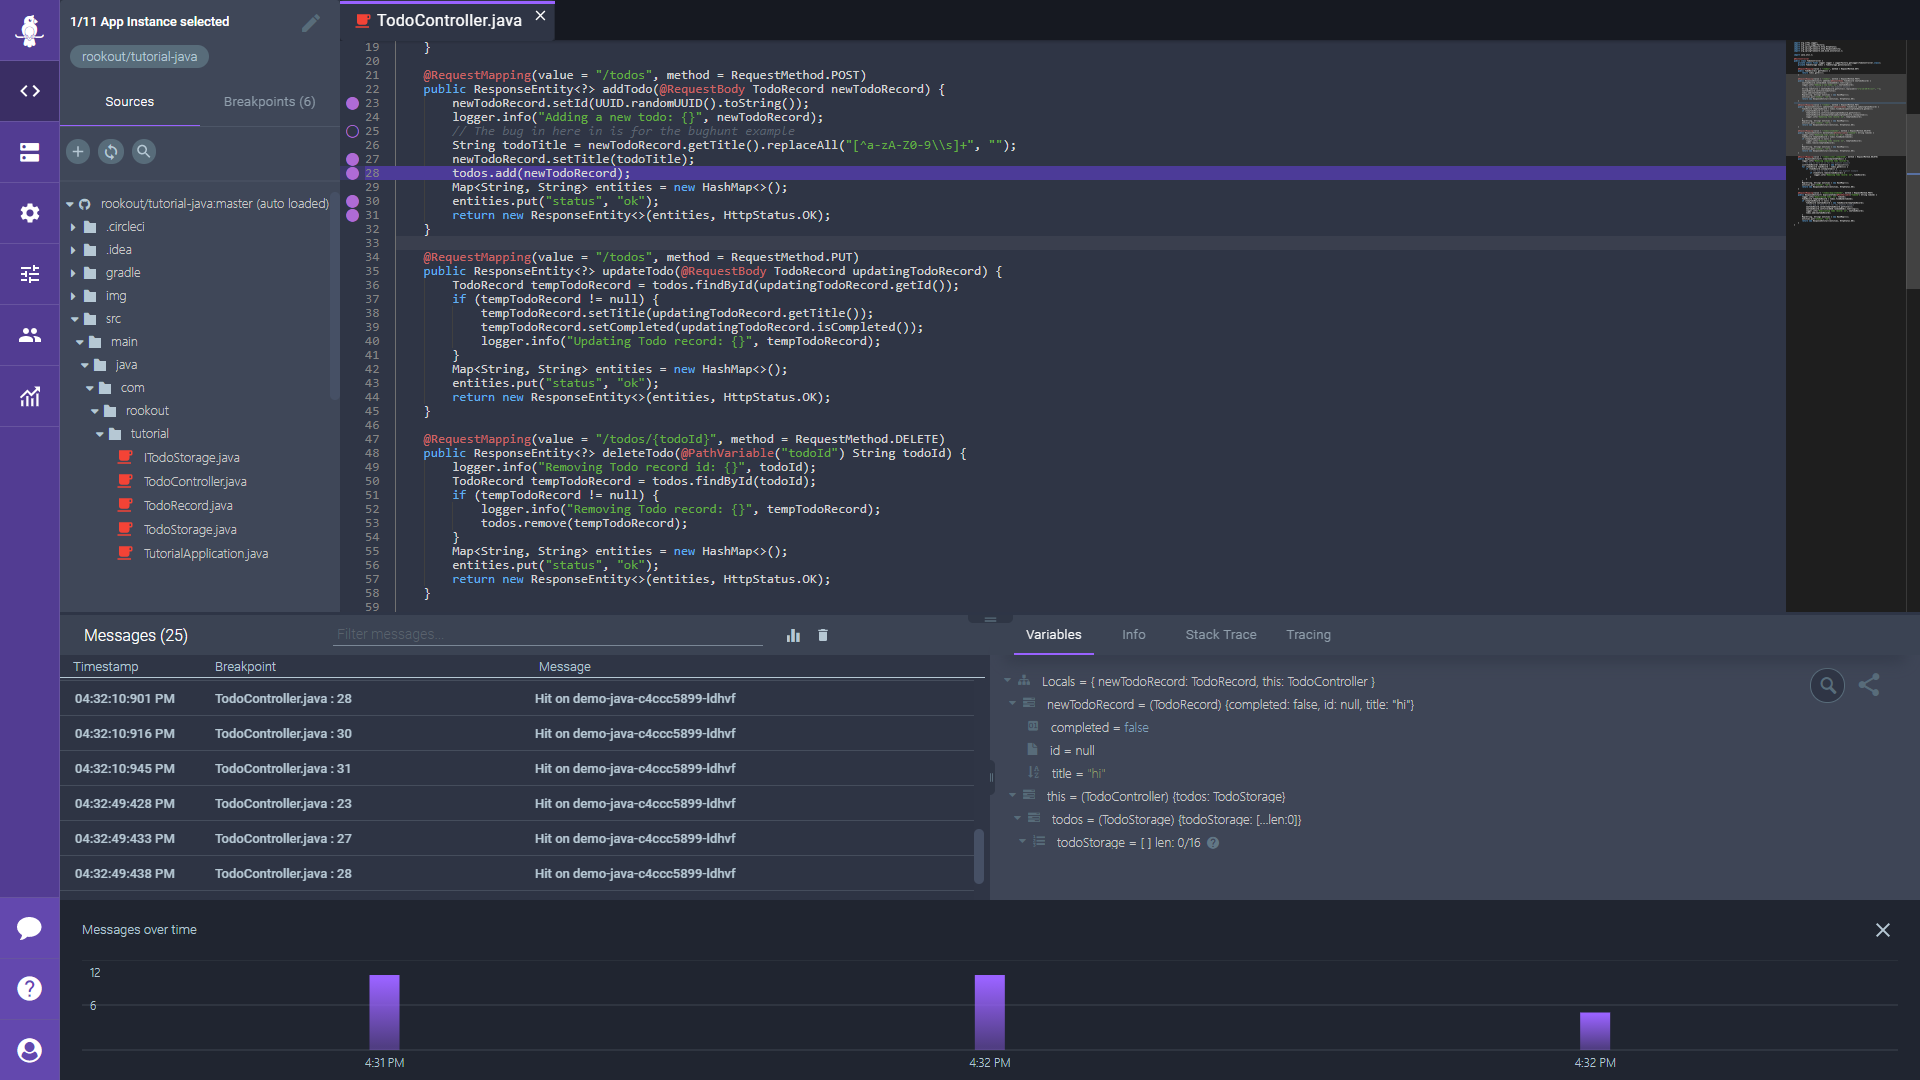
Task: Open TodoRecord.java file
Action: pyautogui.click(x=188, y=506)
